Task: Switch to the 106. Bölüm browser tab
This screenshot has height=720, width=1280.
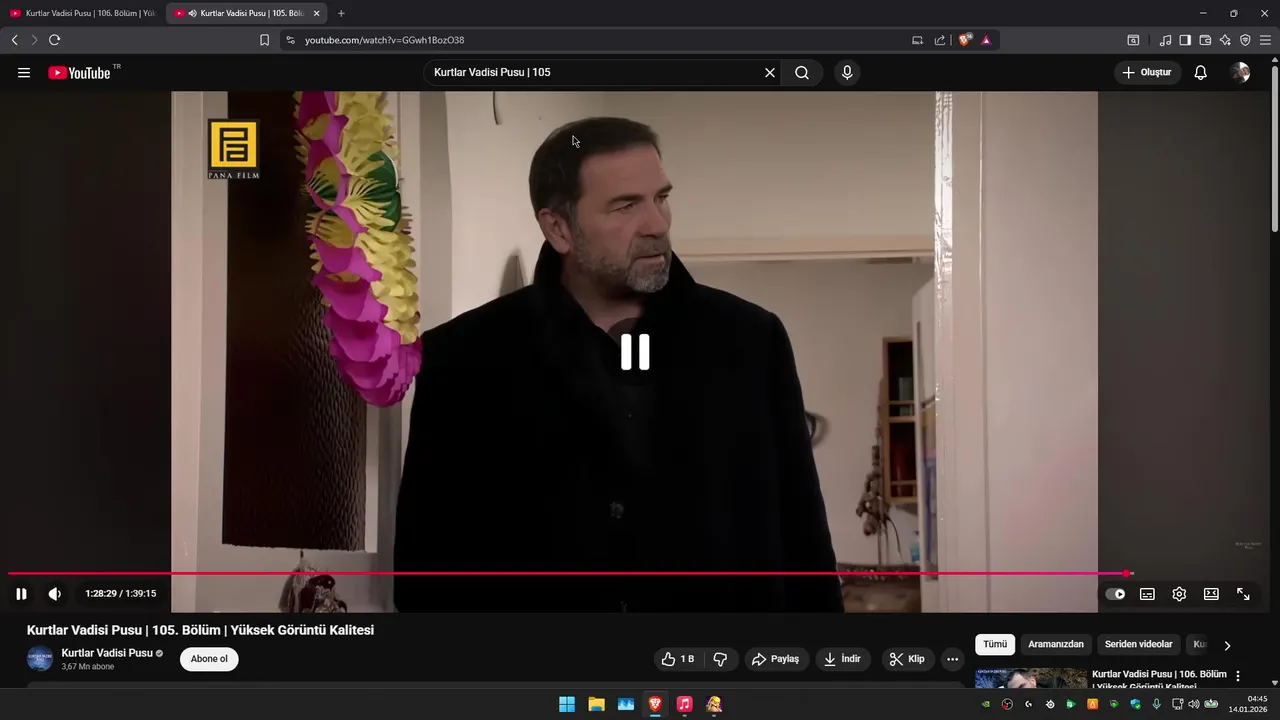Action: [x=82, y=14]
